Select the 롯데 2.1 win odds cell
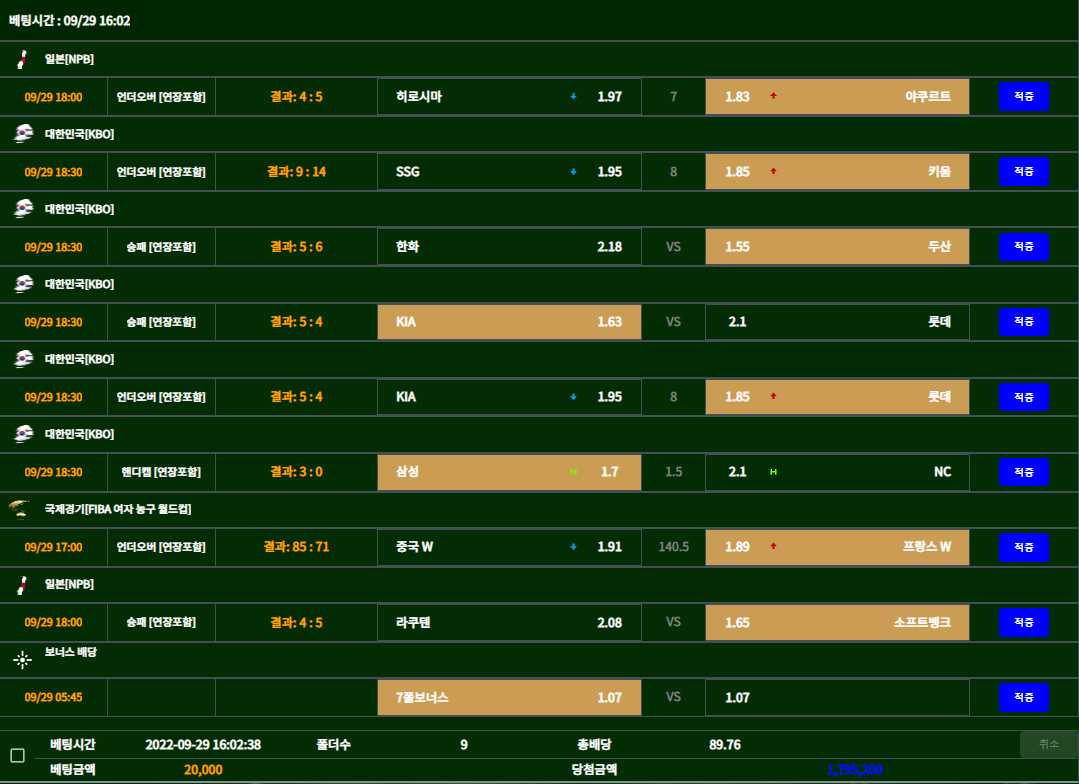Viewport: 1079px width, 784px height. tap(837, 322)
